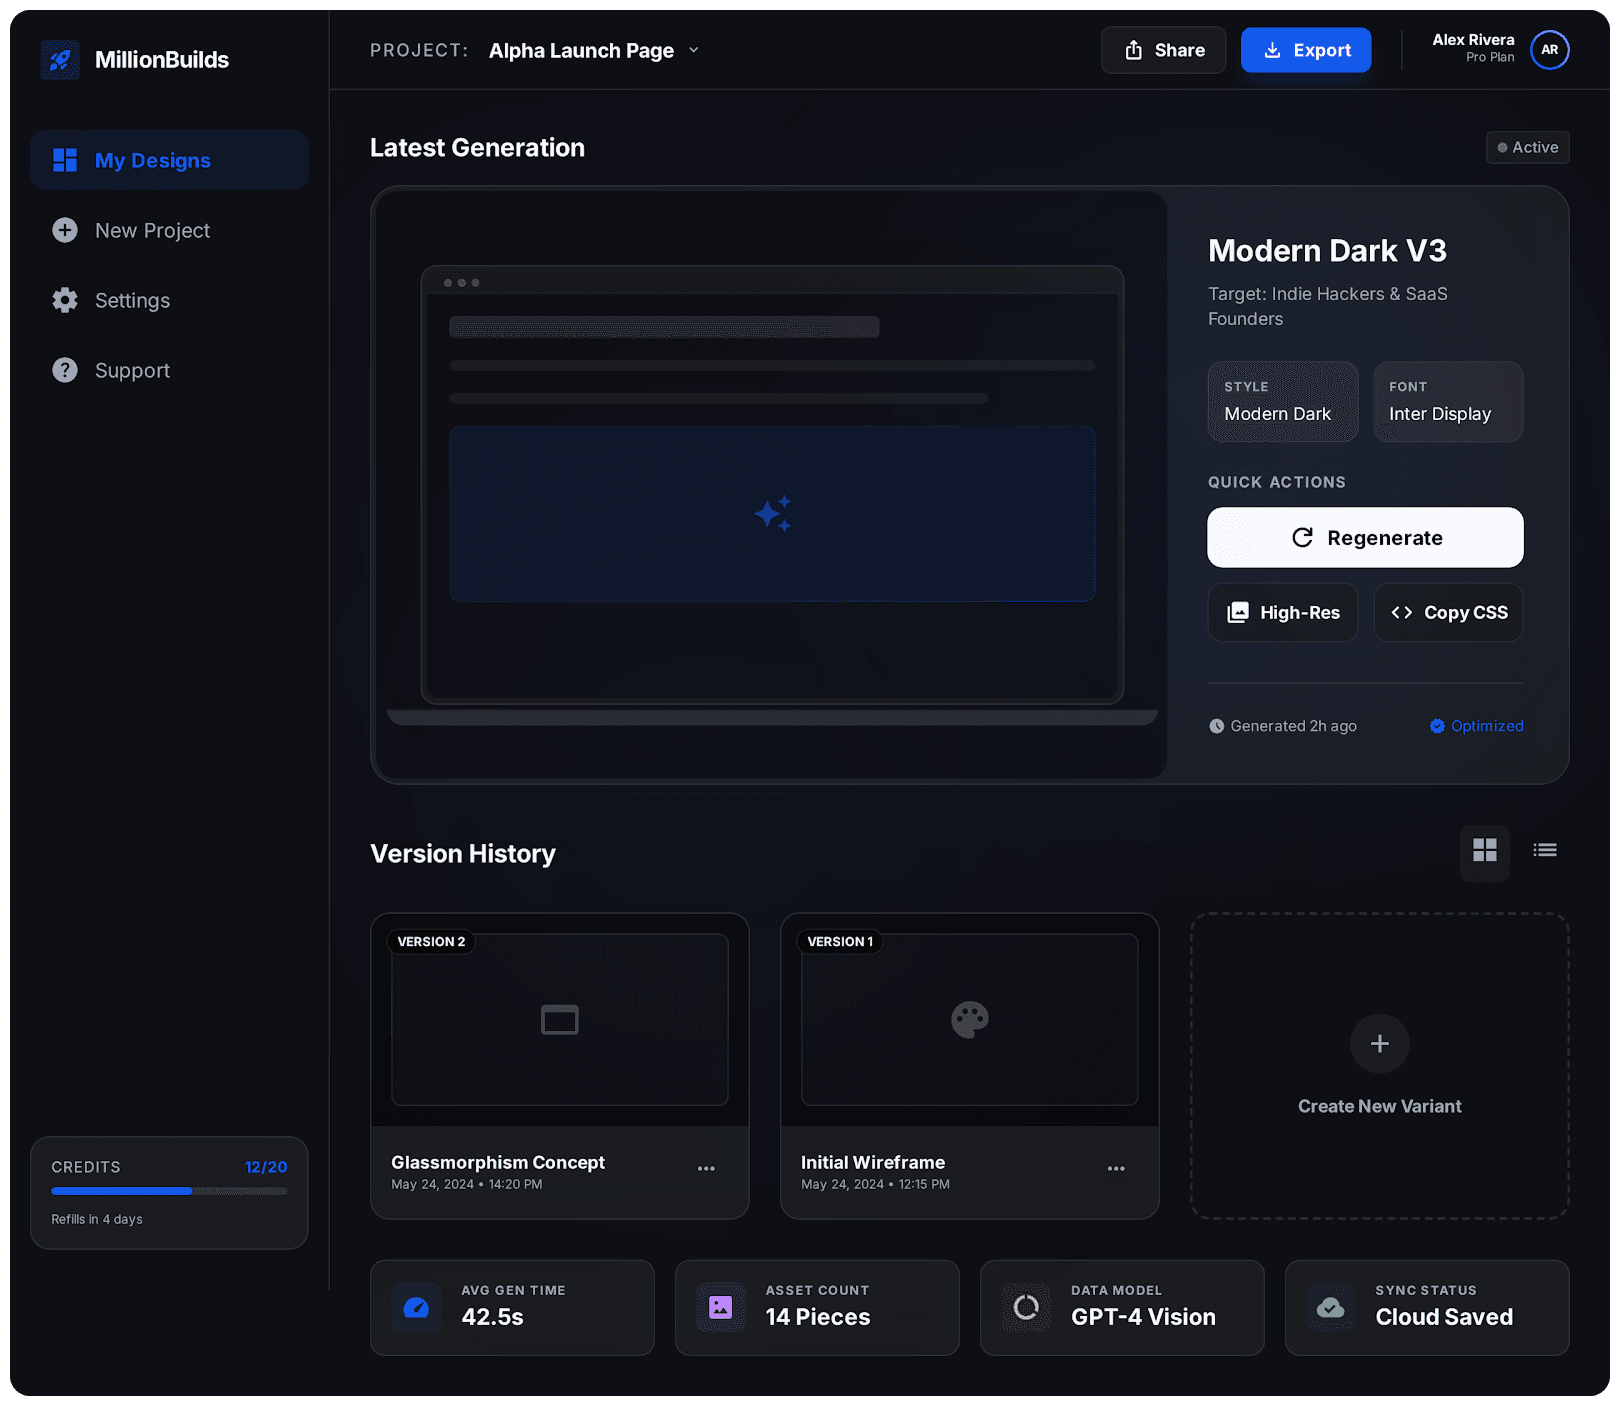The height and width of the screenshot is (1406, 1620).
Task: Switch to the My Designs section
Action: pyautogui.click(x=152, y=160)
